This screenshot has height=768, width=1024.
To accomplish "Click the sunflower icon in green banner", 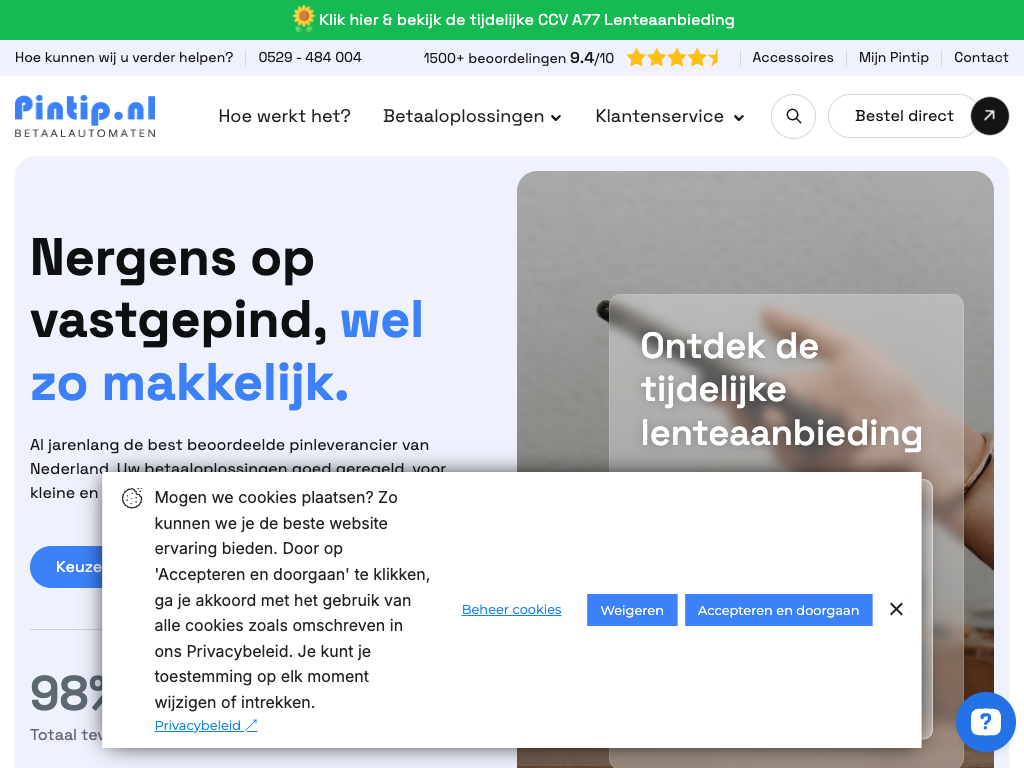I will (303, 19).
